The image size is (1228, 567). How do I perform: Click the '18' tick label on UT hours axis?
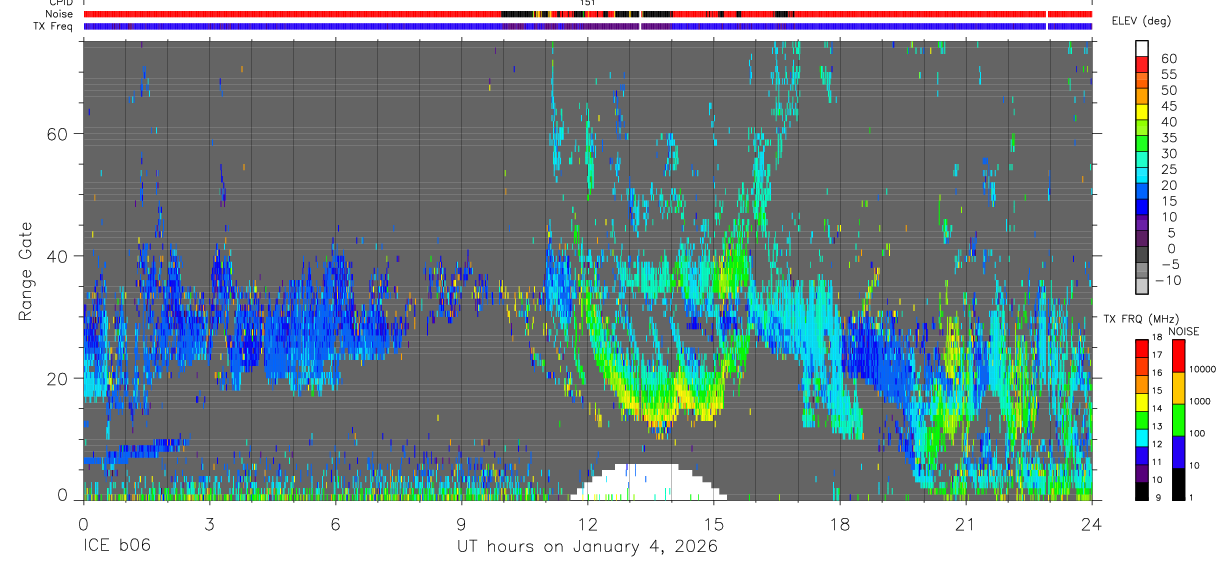coord(840,523)
